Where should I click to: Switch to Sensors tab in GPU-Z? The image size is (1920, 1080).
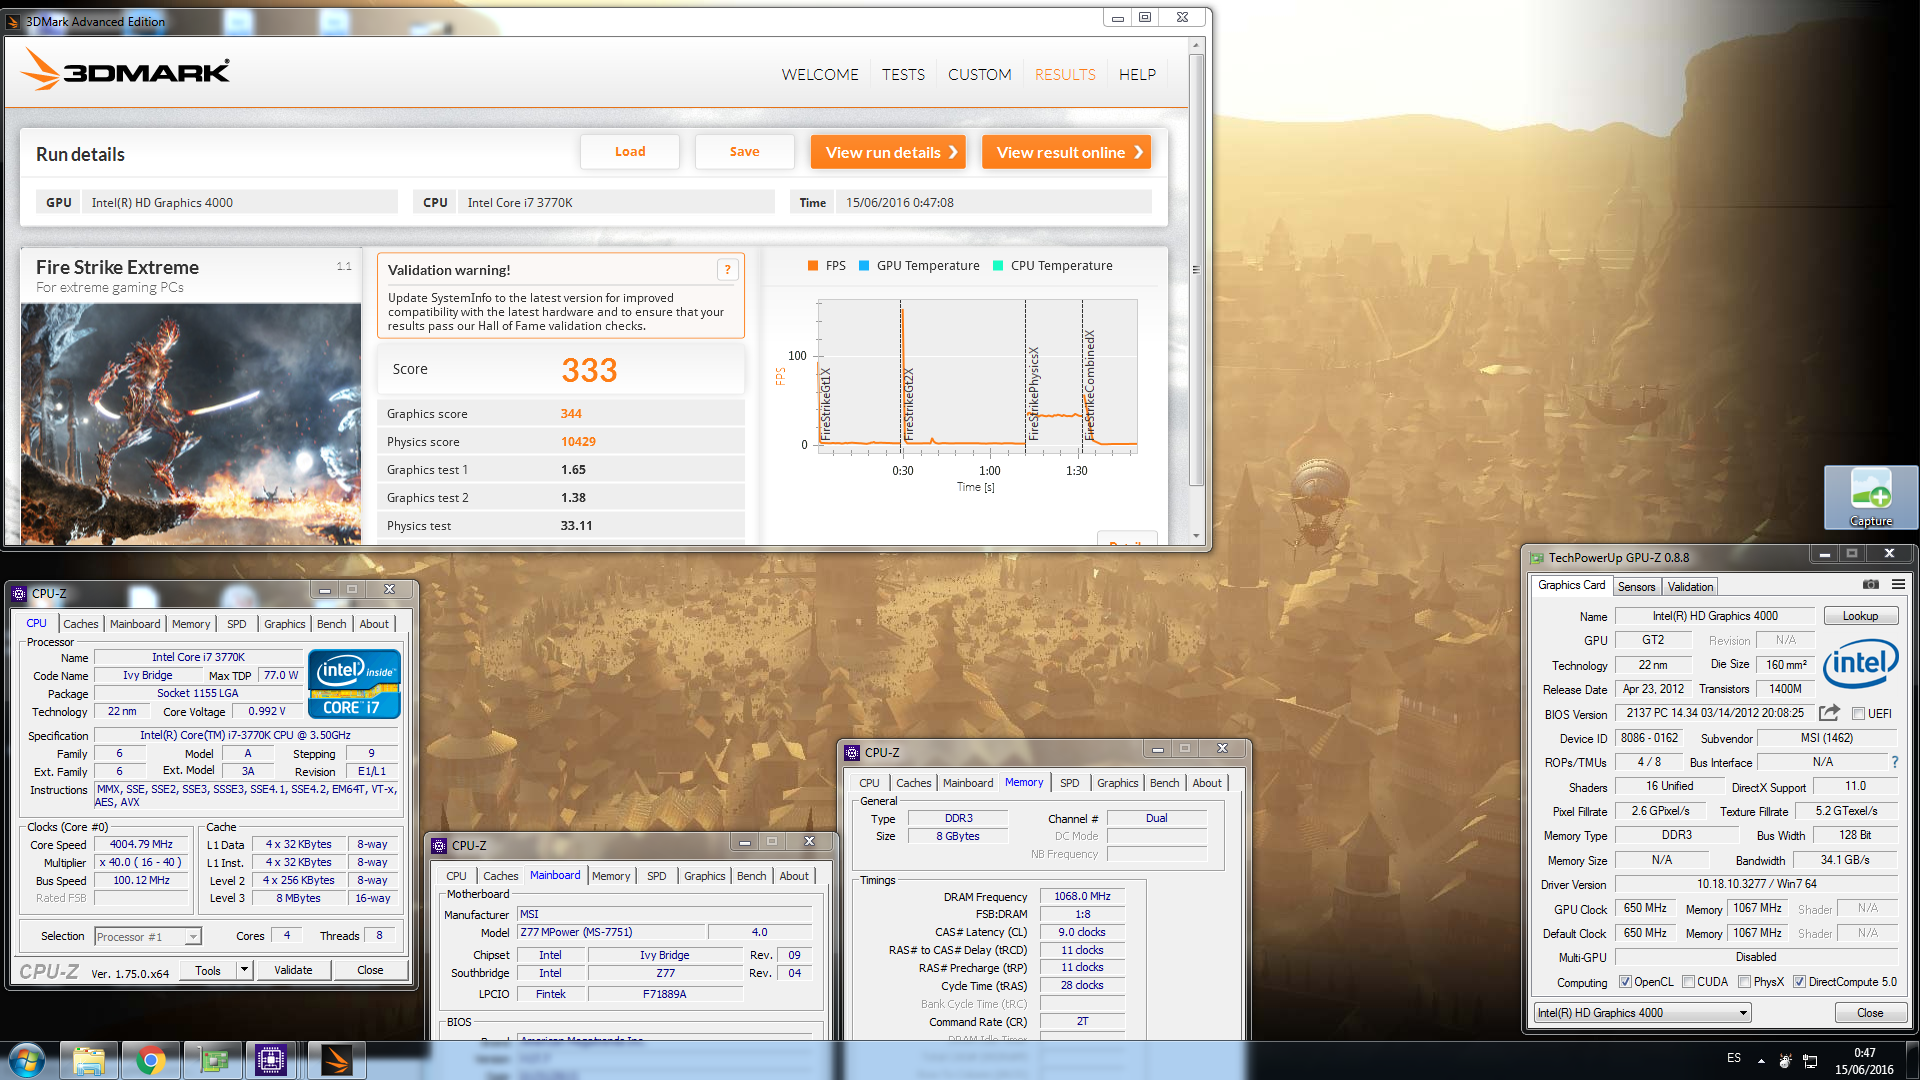coord(1637,587)
